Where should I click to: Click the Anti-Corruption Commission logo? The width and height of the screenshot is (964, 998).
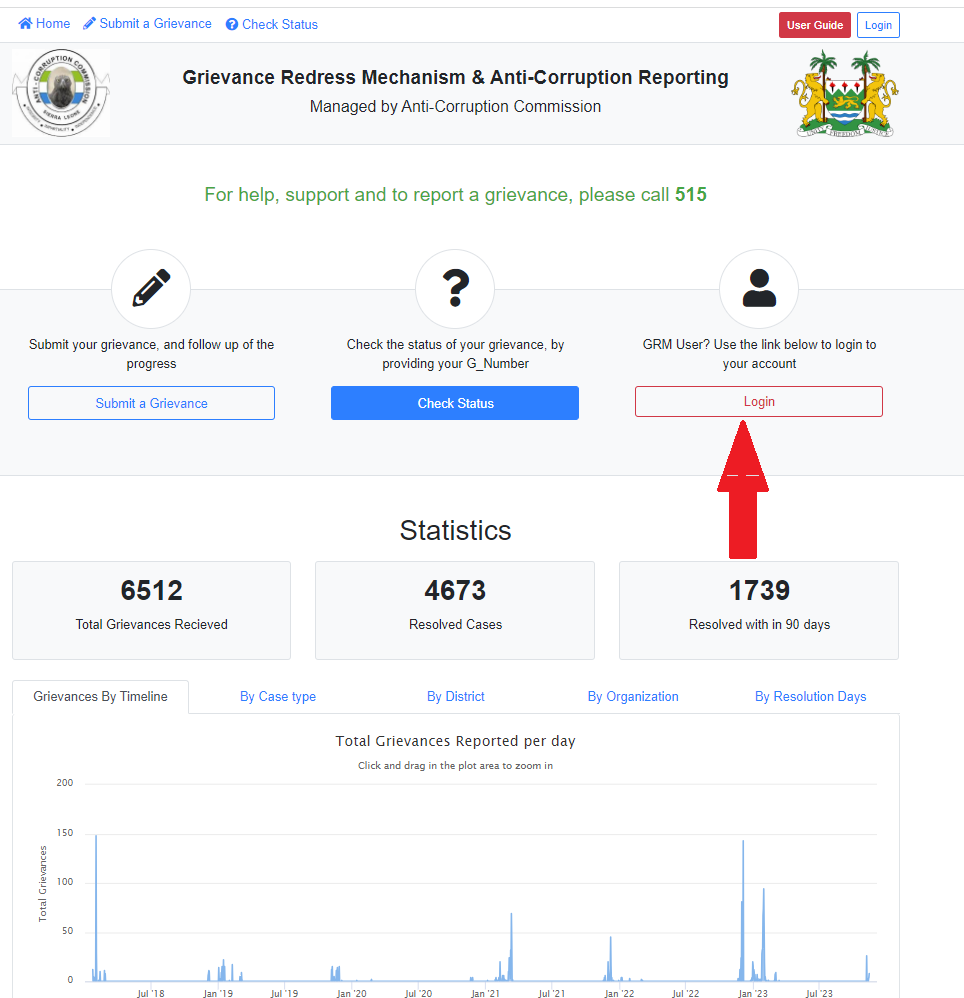61,93
